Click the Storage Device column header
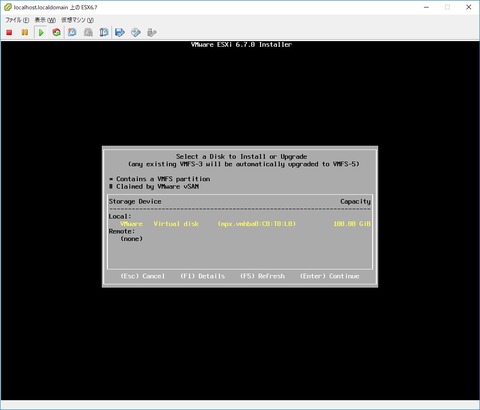480x410 pixels. [135, 201]
